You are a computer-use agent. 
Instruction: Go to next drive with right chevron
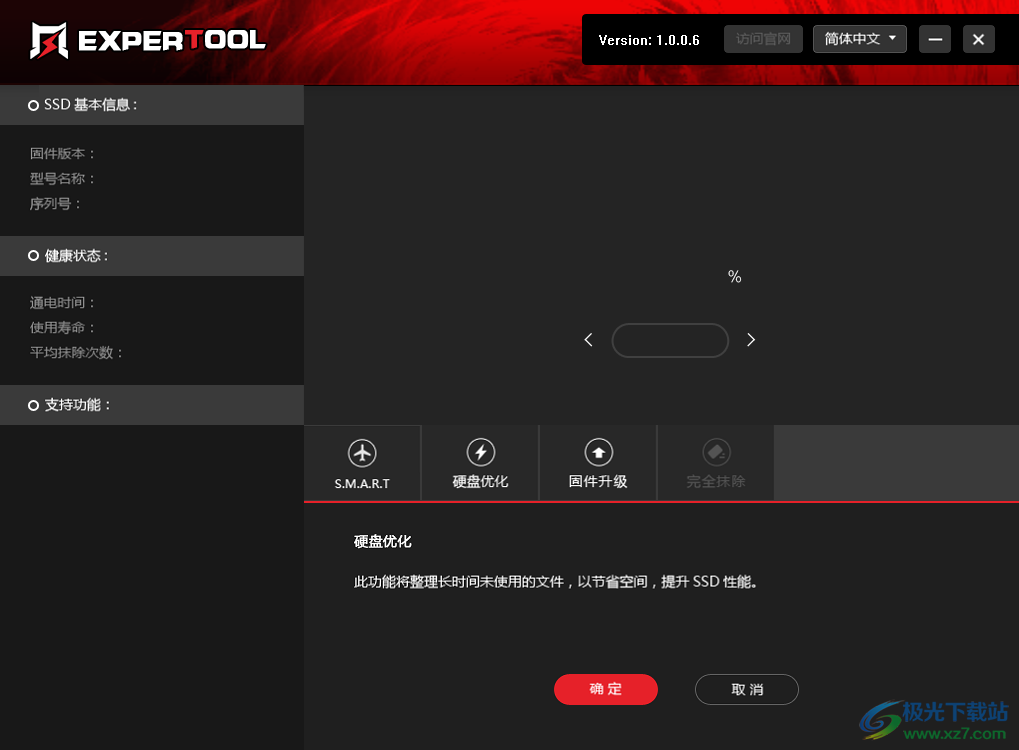point(751,340)
